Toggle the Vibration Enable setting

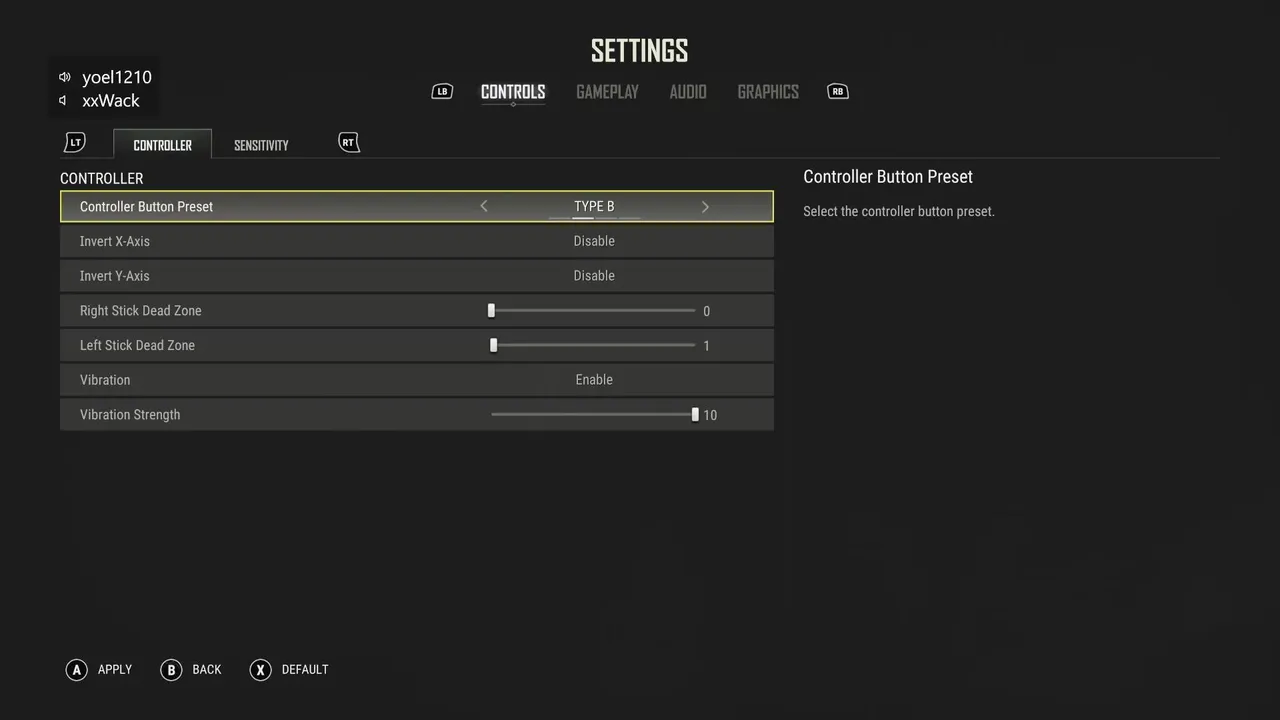(594, 380)
